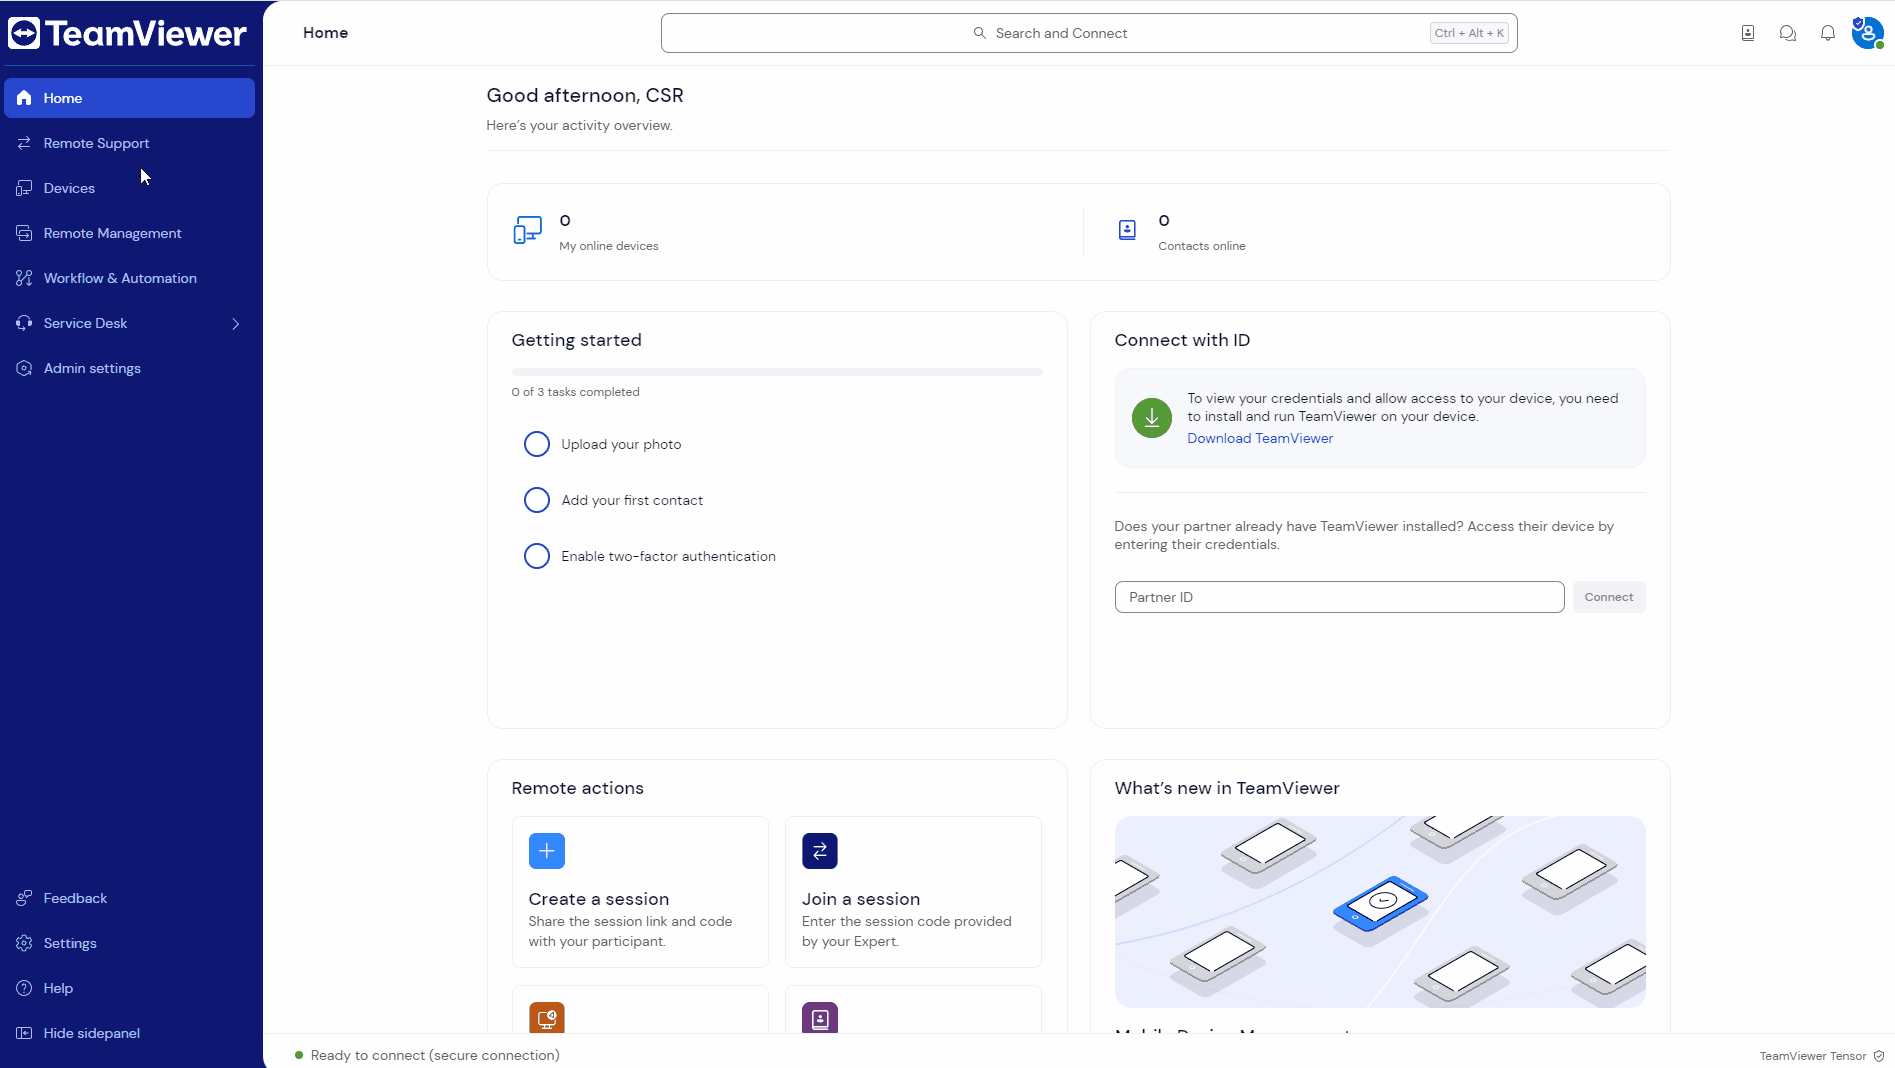Click '0 of 3 tasks completed' text
This screenshot has width=1895, height=1068.
coord(575,392)
